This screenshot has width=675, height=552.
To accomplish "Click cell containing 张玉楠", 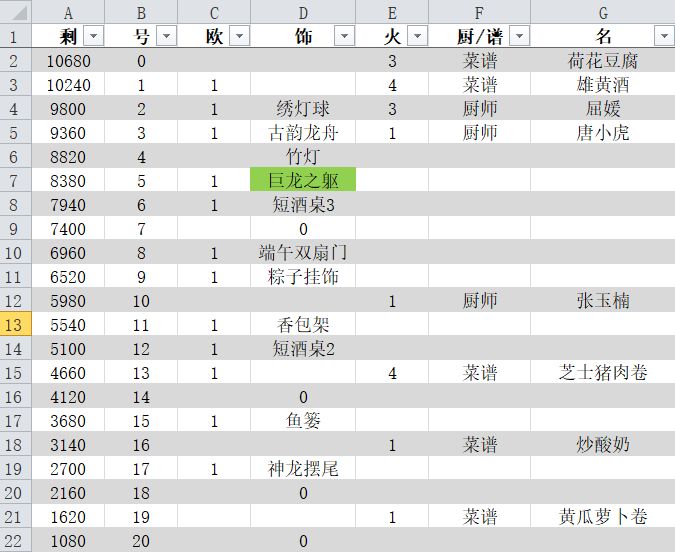I will pos(603,301).
